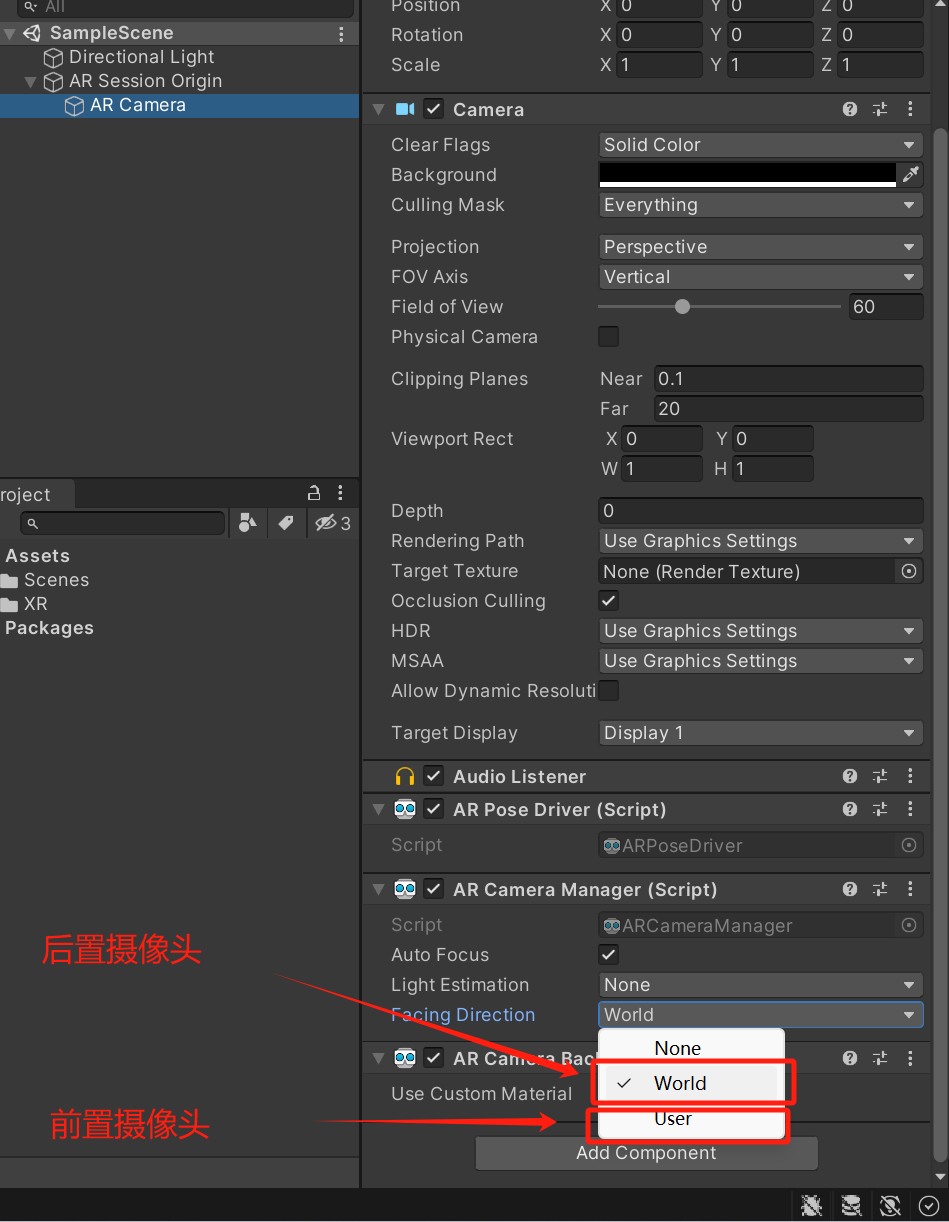Open AR Camera Manager preset icon
Viewport: 949px width, 1222px height.
[880, 889]
